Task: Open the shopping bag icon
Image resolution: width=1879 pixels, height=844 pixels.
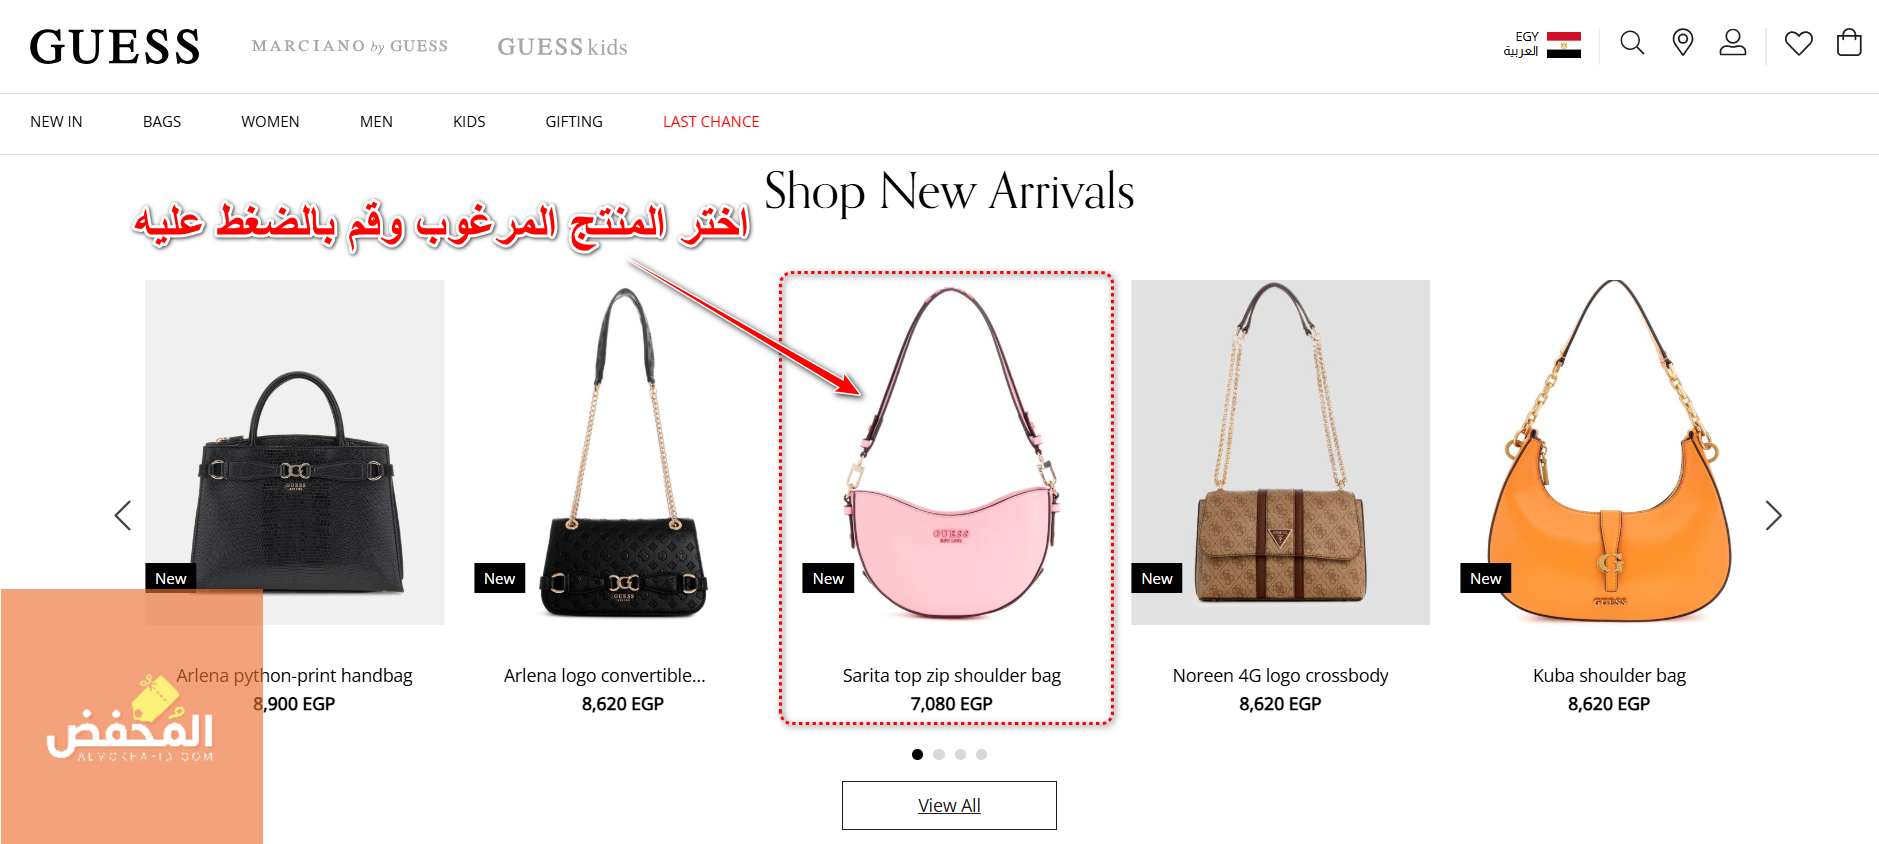Action: (1849, 42)
